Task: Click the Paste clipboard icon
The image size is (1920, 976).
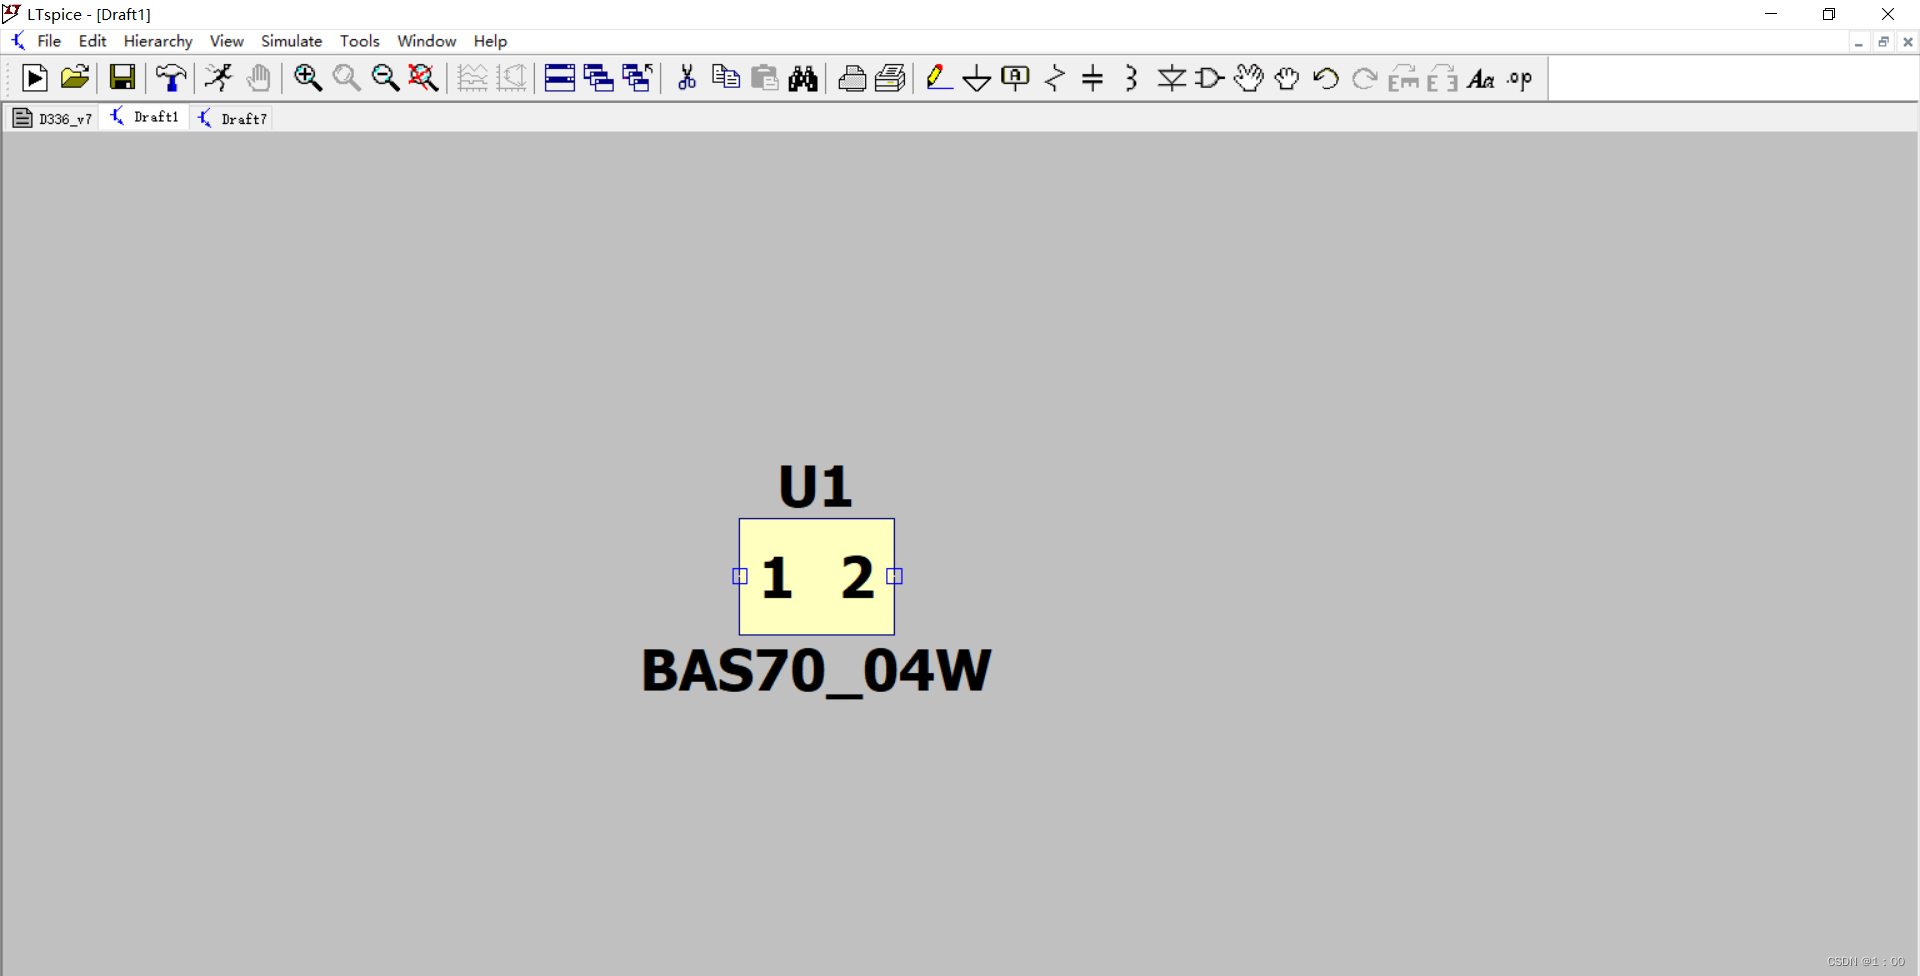Action: (x=765, y=78)
